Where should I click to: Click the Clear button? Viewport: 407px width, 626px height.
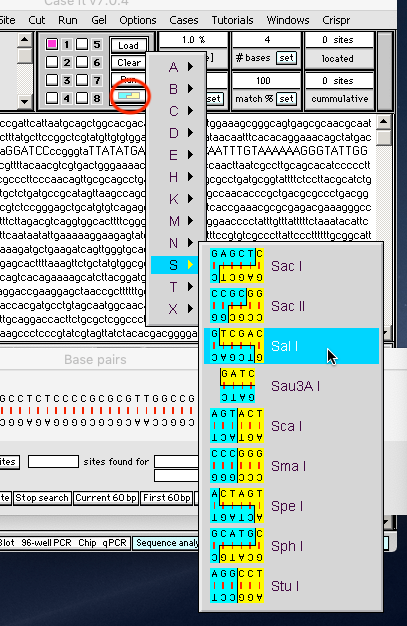[x=128, y=63]
